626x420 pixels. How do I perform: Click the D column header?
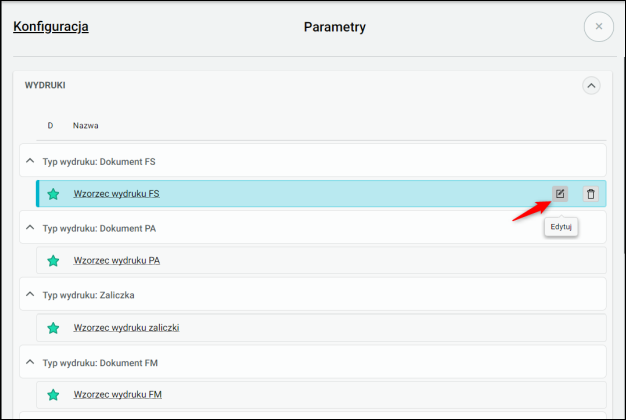[50, 126]
